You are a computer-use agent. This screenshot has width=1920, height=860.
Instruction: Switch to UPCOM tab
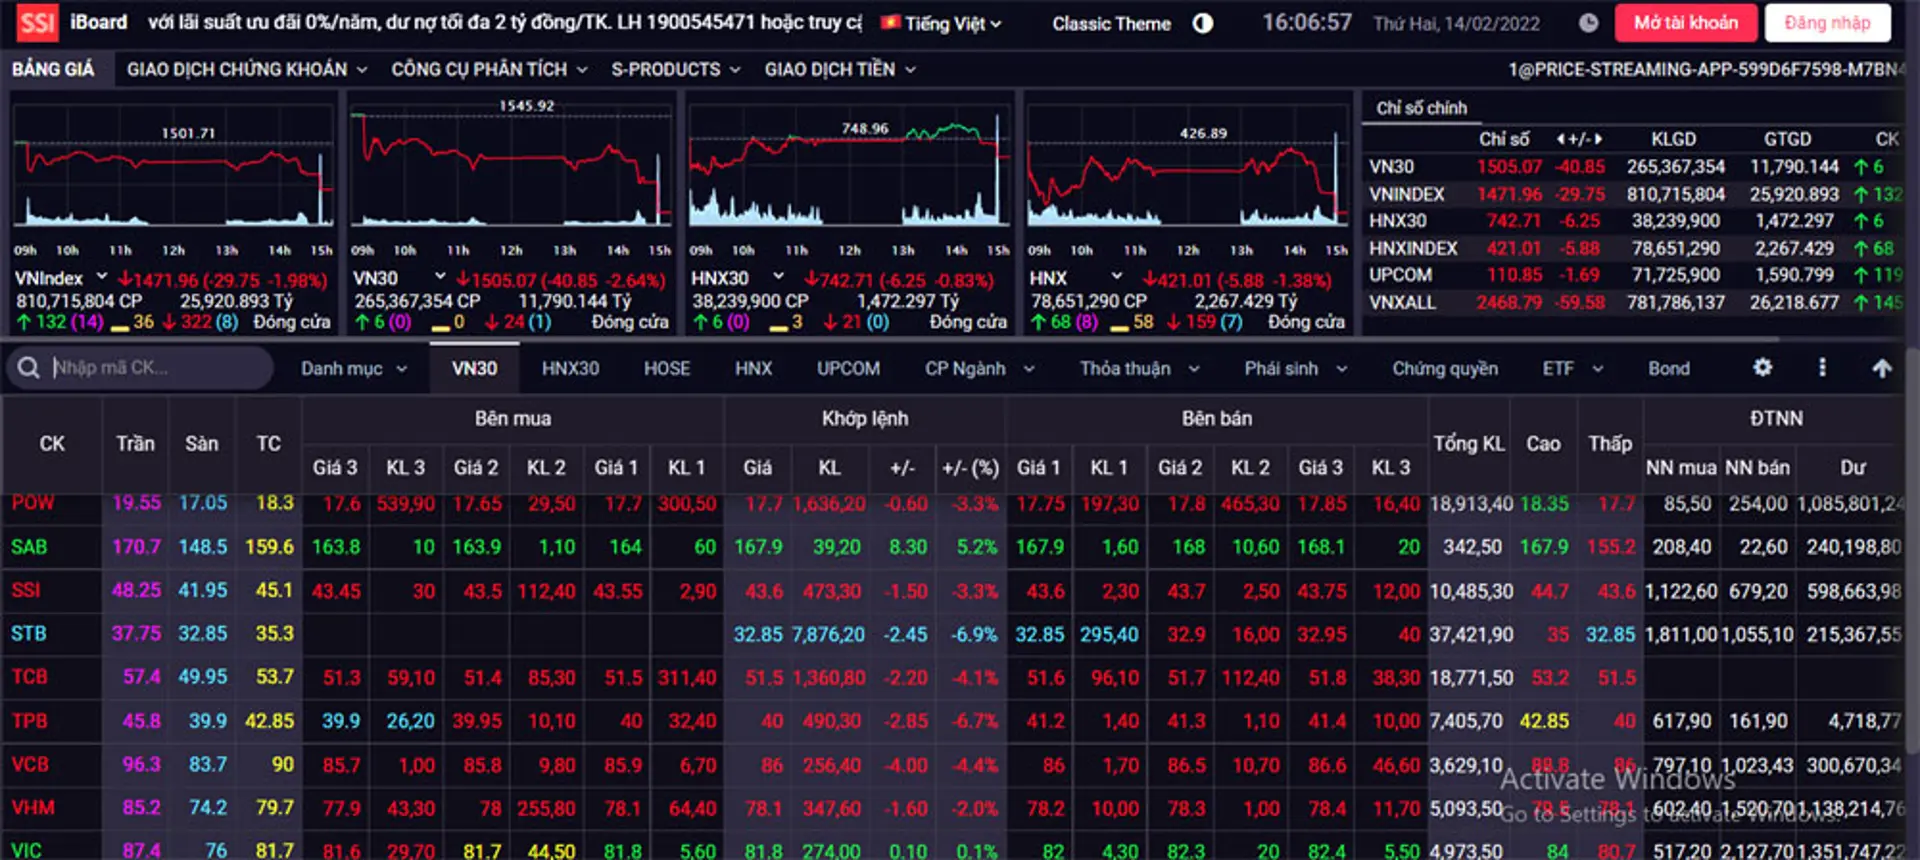pyautogui.click(x=848, y=368)
